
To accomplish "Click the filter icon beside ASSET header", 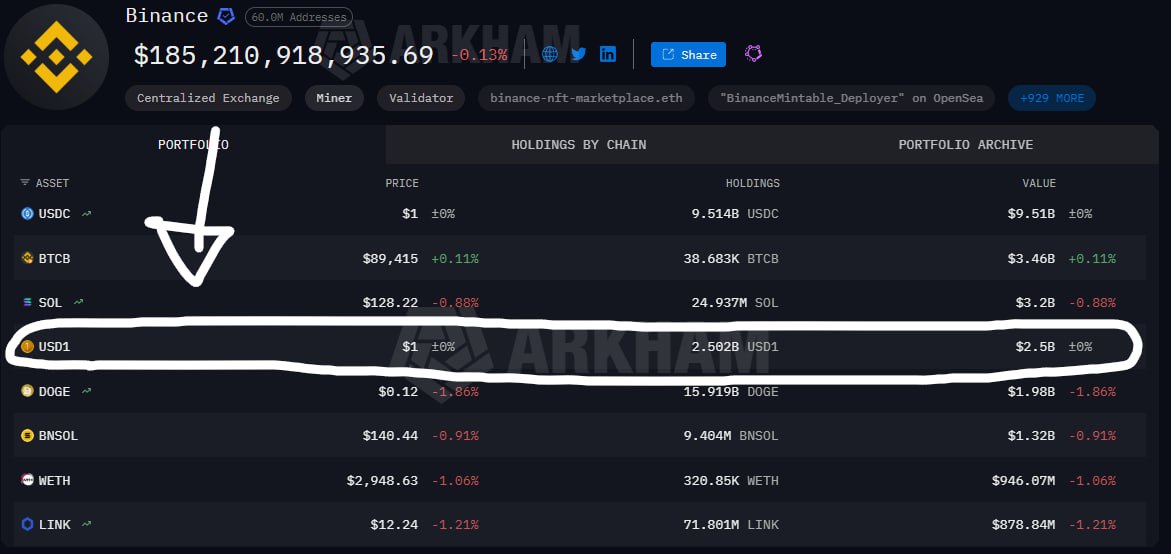I will tap(25, 183).
